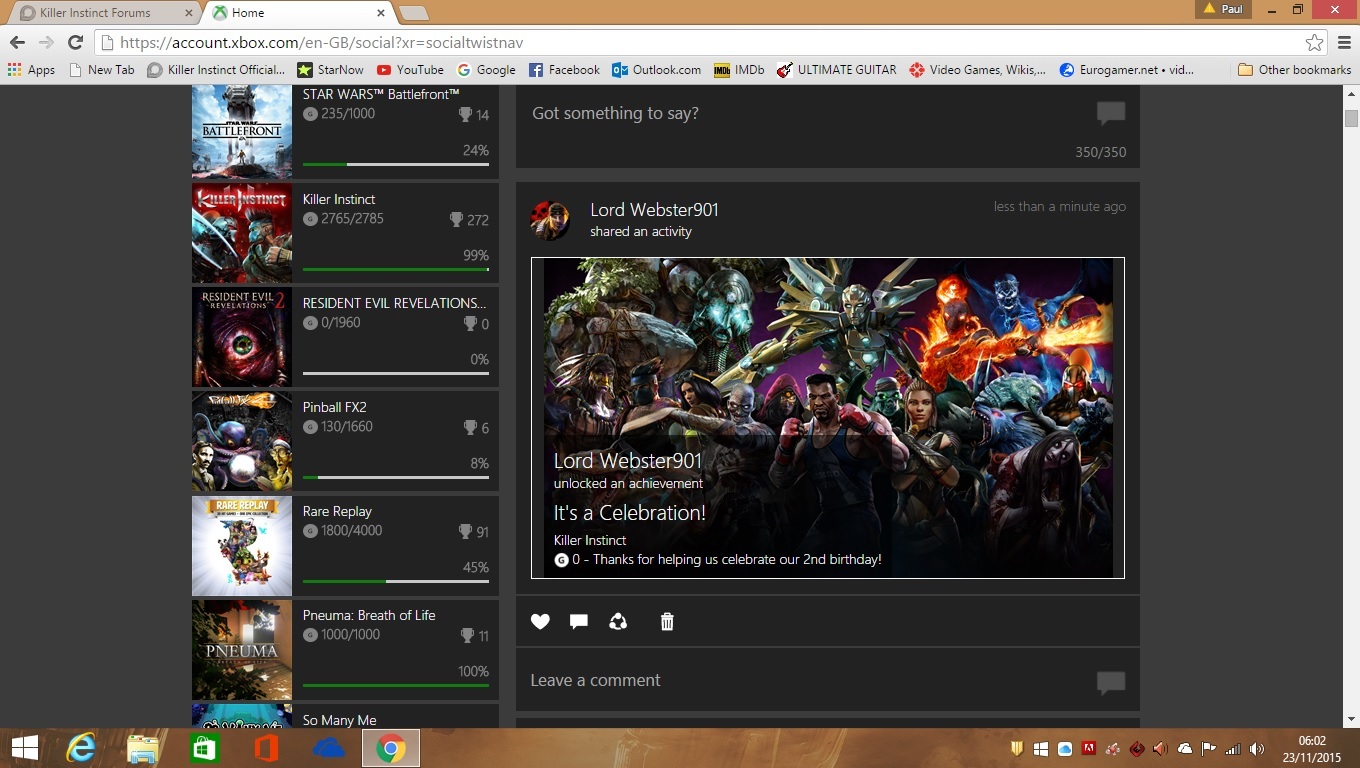Click the Pneuma cover thumbnail

[x=242, y=649]
